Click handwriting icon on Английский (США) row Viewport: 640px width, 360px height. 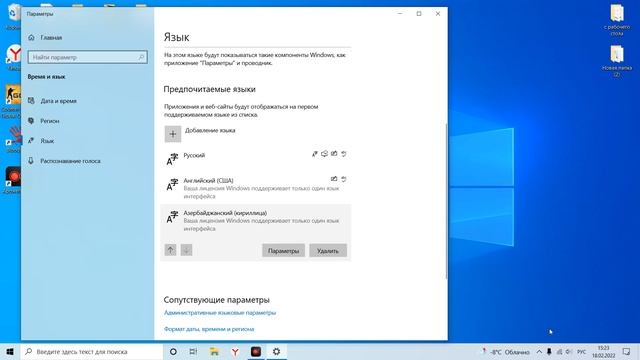click(x=334, y=179)
